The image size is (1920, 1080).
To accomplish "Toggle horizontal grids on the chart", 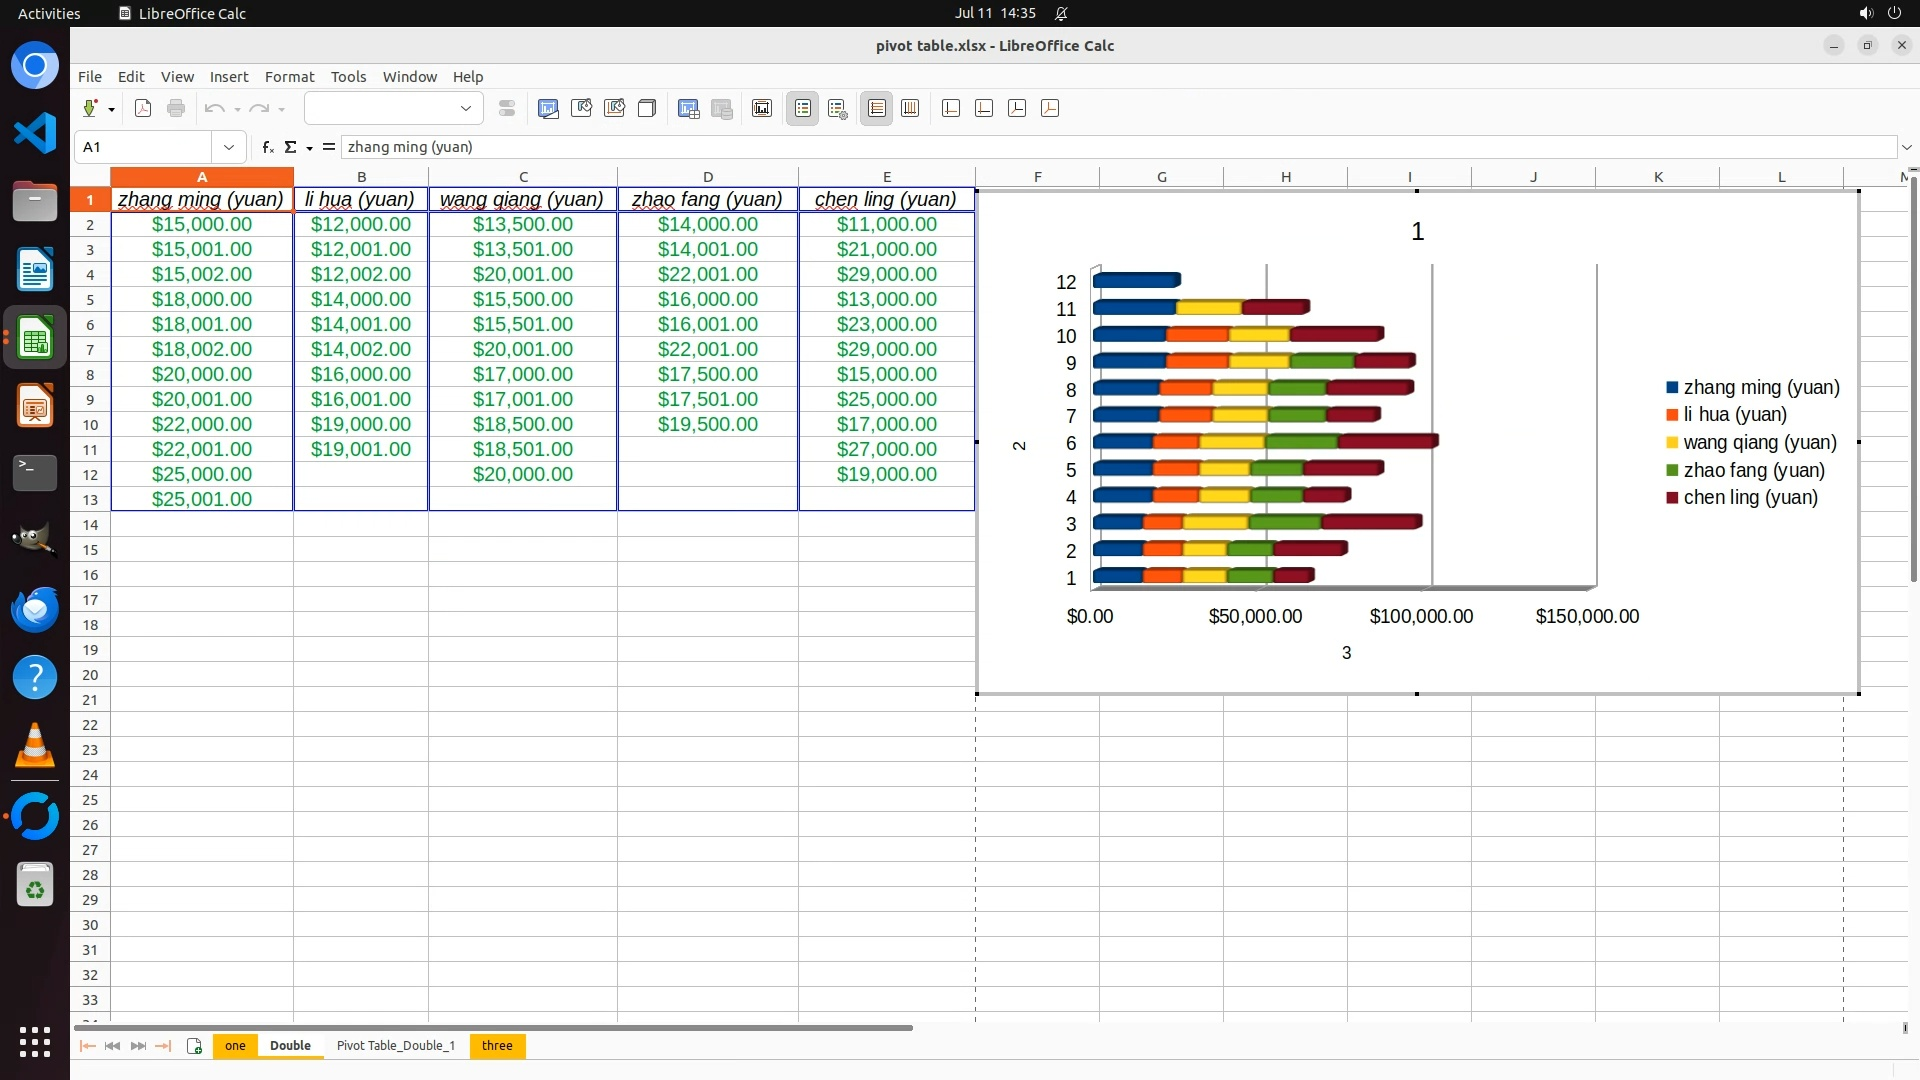I will point(877,109).
